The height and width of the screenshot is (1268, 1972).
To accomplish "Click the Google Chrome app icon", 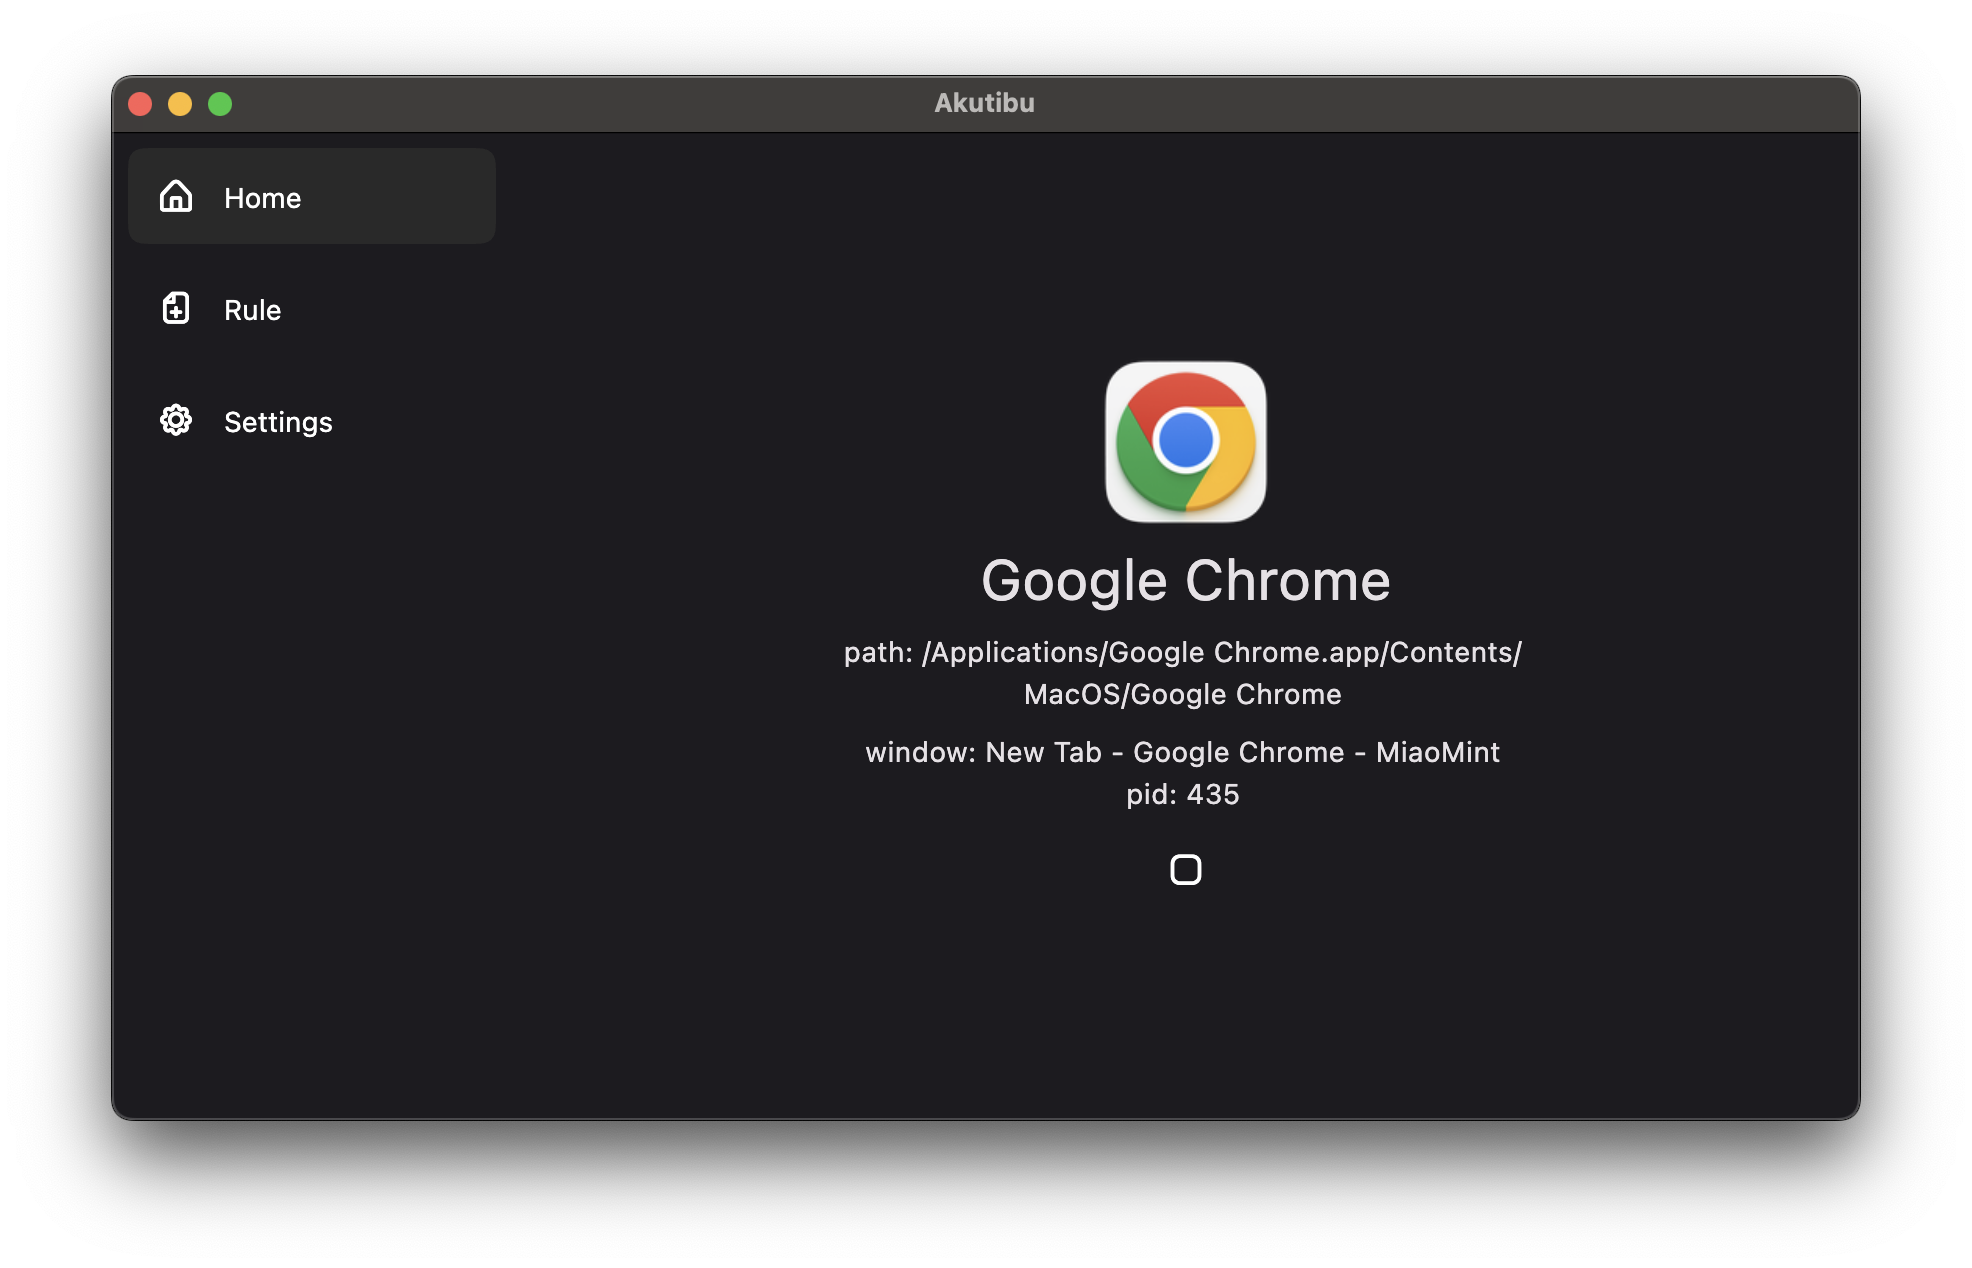I will 1185,441.
